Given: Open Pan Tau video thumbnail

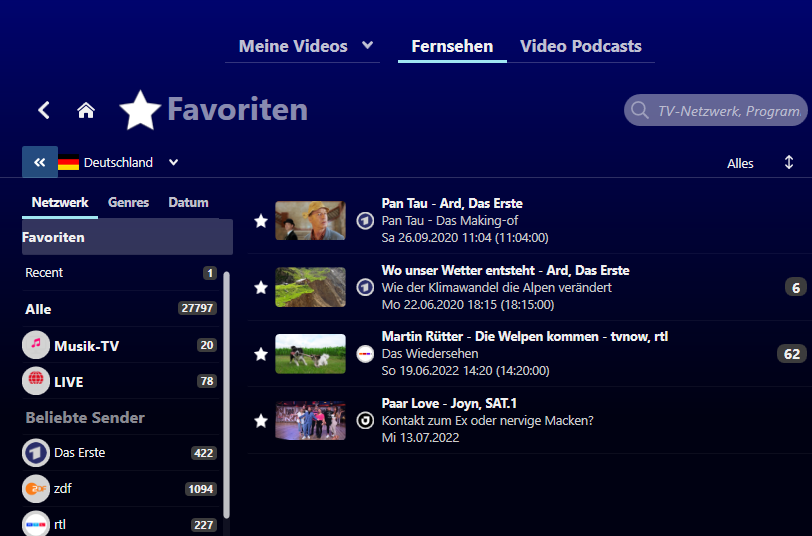Looking at the screenshot, I should [310, 221].
